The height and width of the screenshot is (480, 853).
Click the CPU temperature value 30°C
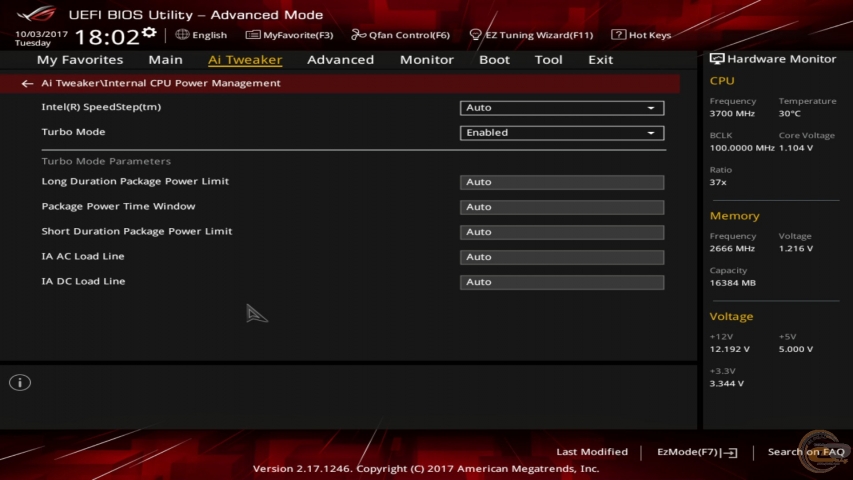tap(789, 114)
